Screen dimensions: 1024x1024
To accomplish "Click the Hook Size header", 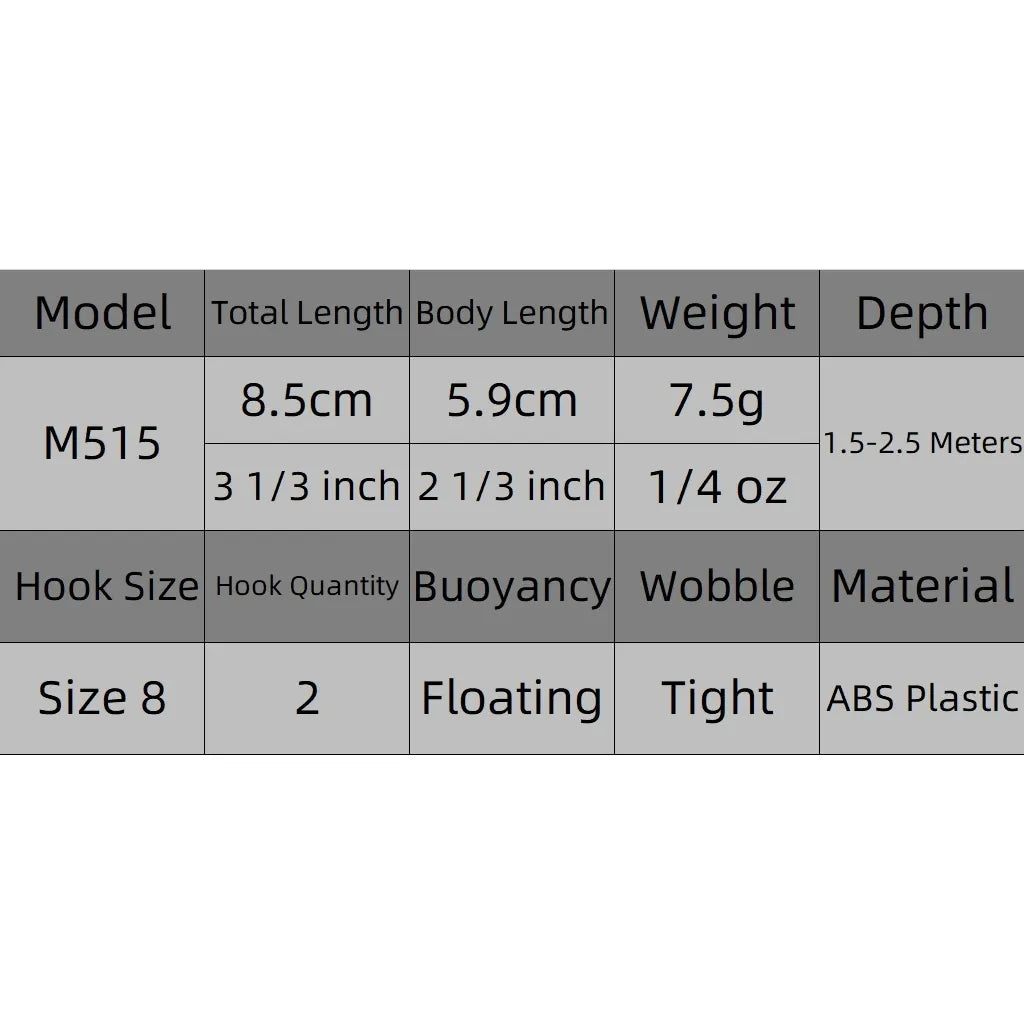I will click(102, 586).
